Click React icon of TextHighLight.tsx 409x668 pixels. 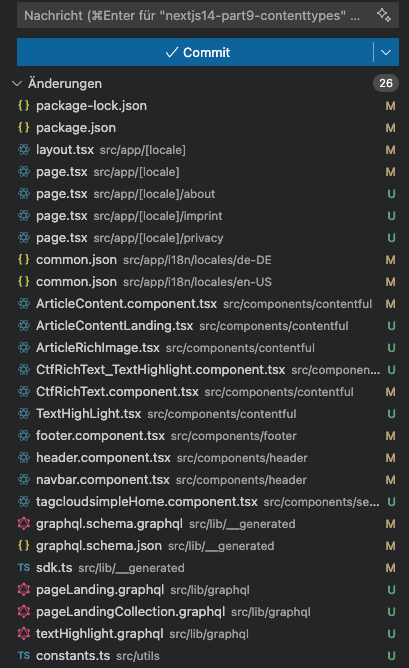(x=24, y=414)
